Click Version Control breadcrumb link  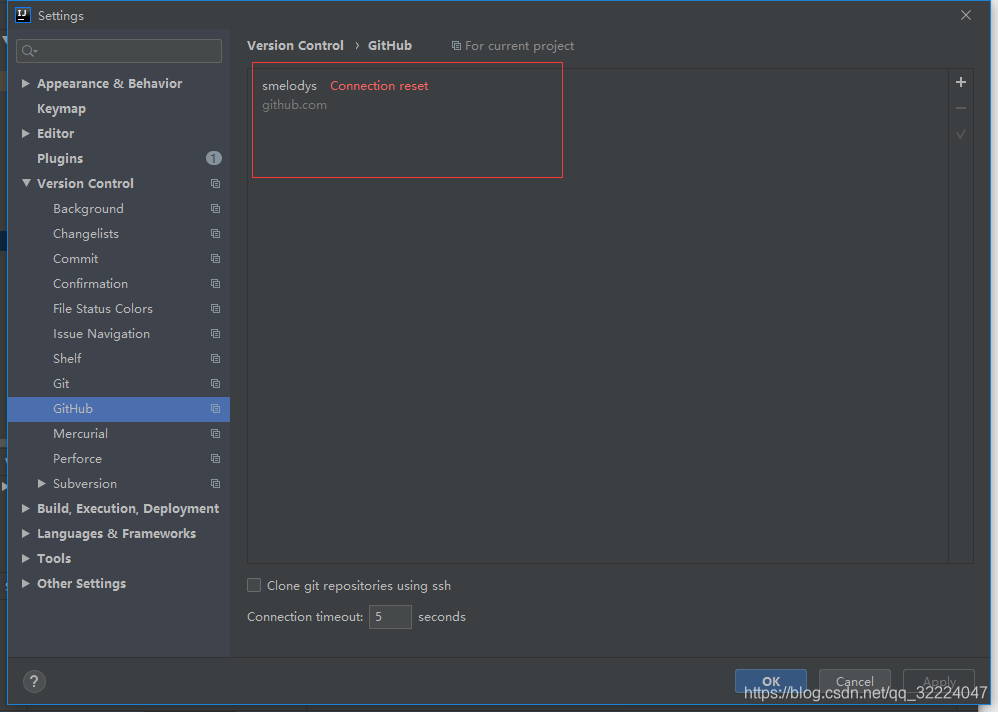point(295,46)
